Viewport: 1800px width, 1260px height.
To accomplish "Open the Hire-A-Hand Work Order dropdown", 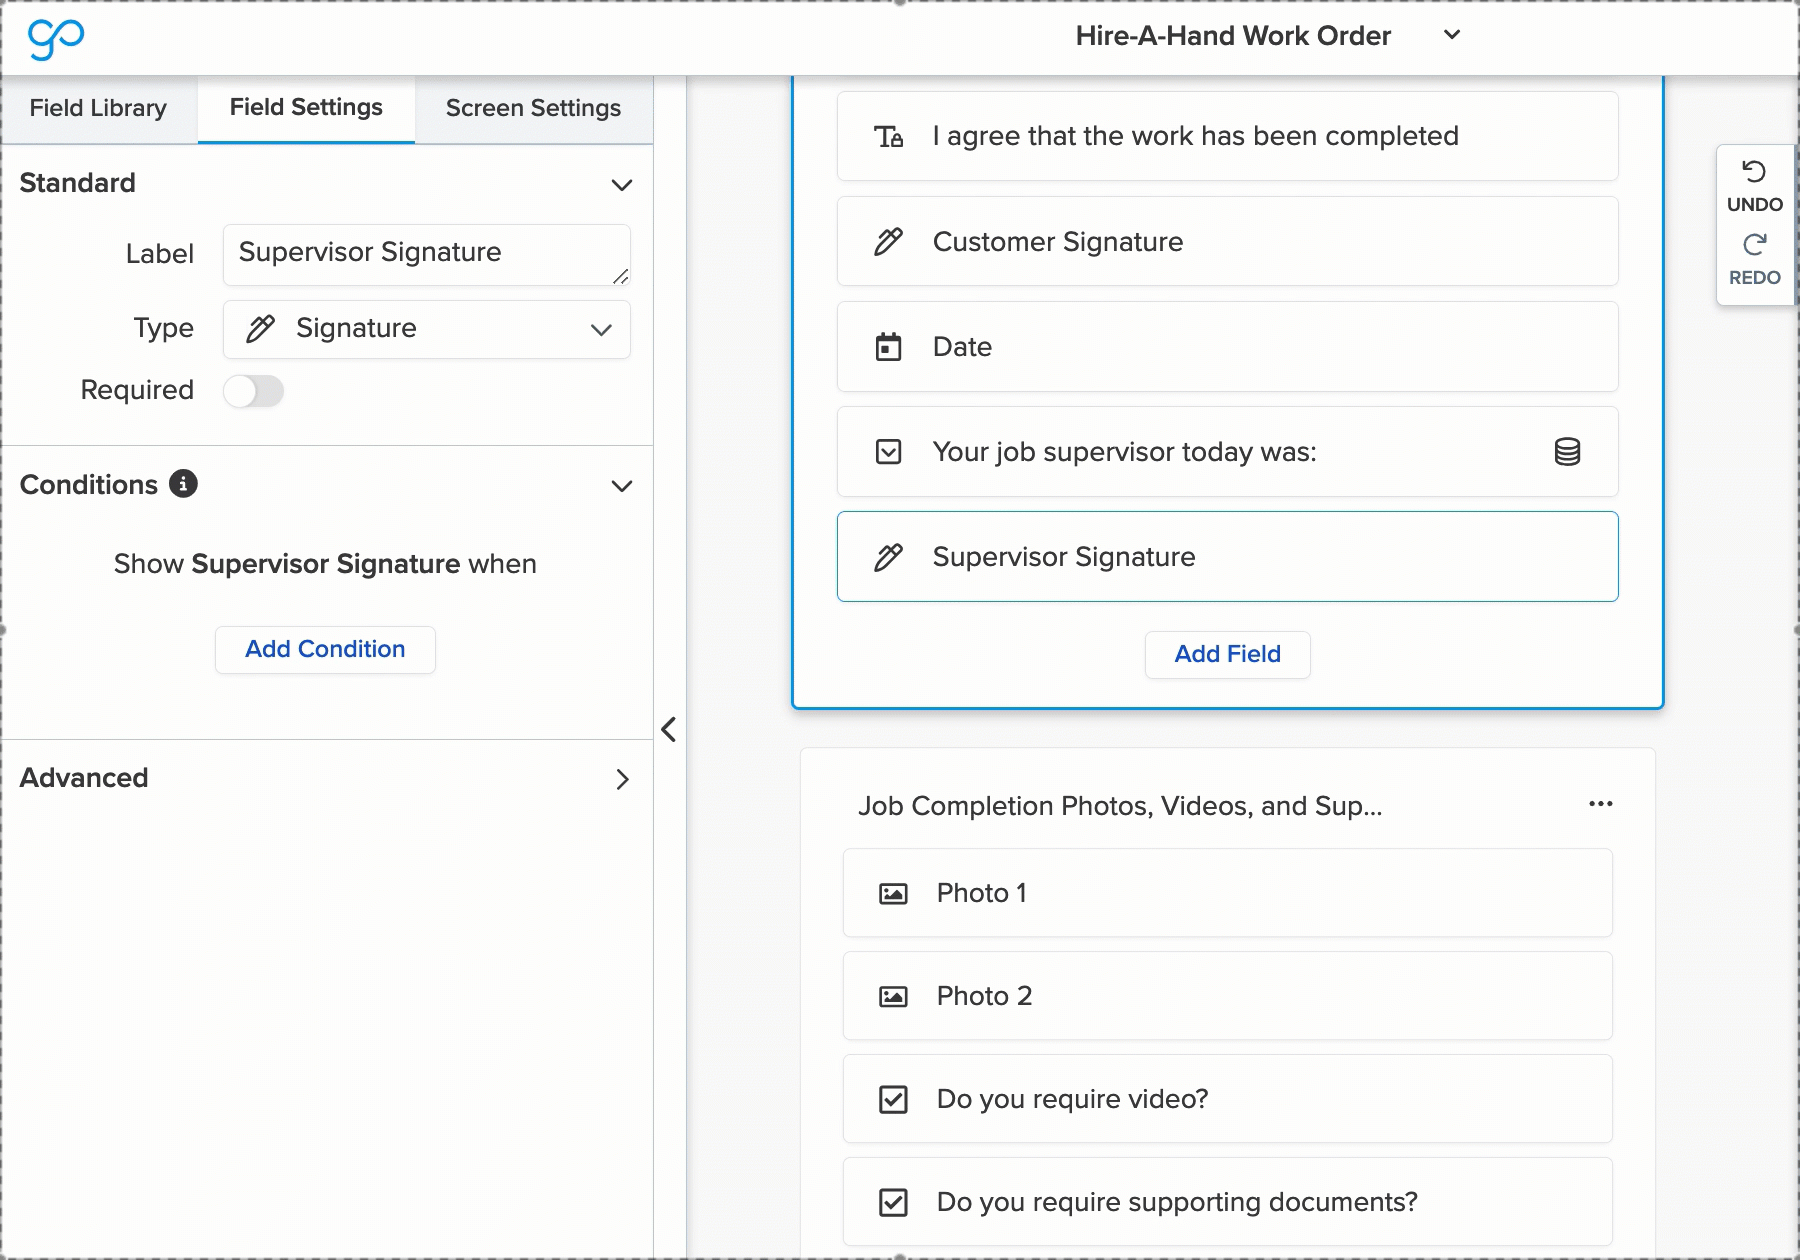I will [1452, 35].
